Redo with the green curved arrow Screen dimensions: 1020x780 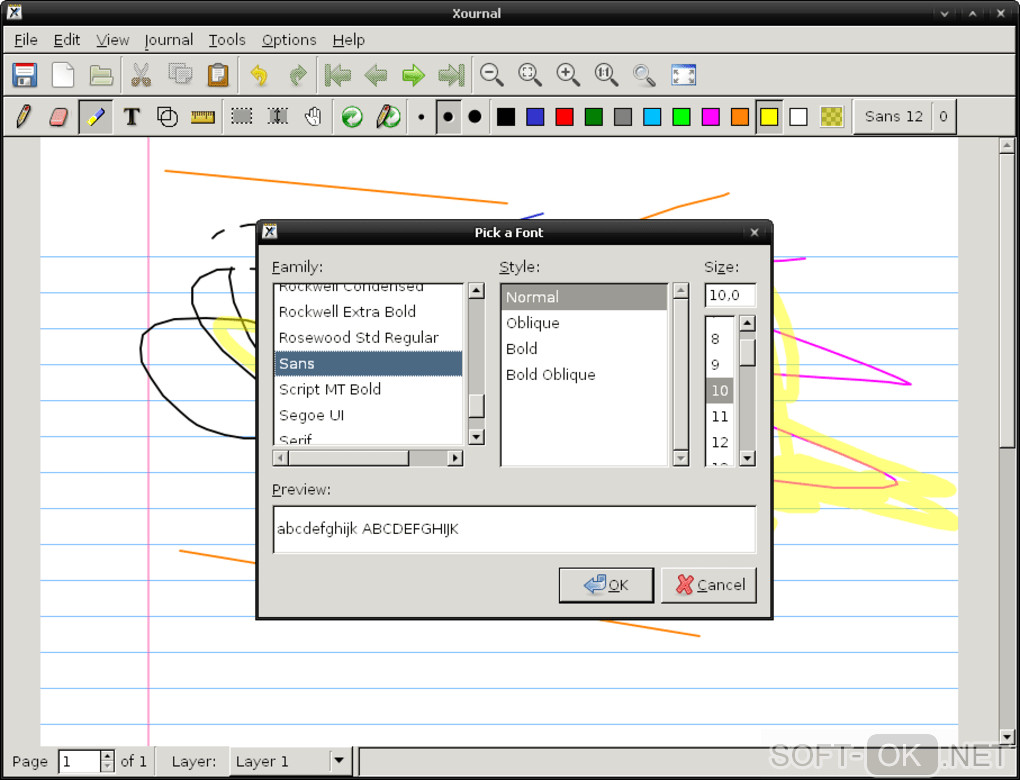coord(298,75)
